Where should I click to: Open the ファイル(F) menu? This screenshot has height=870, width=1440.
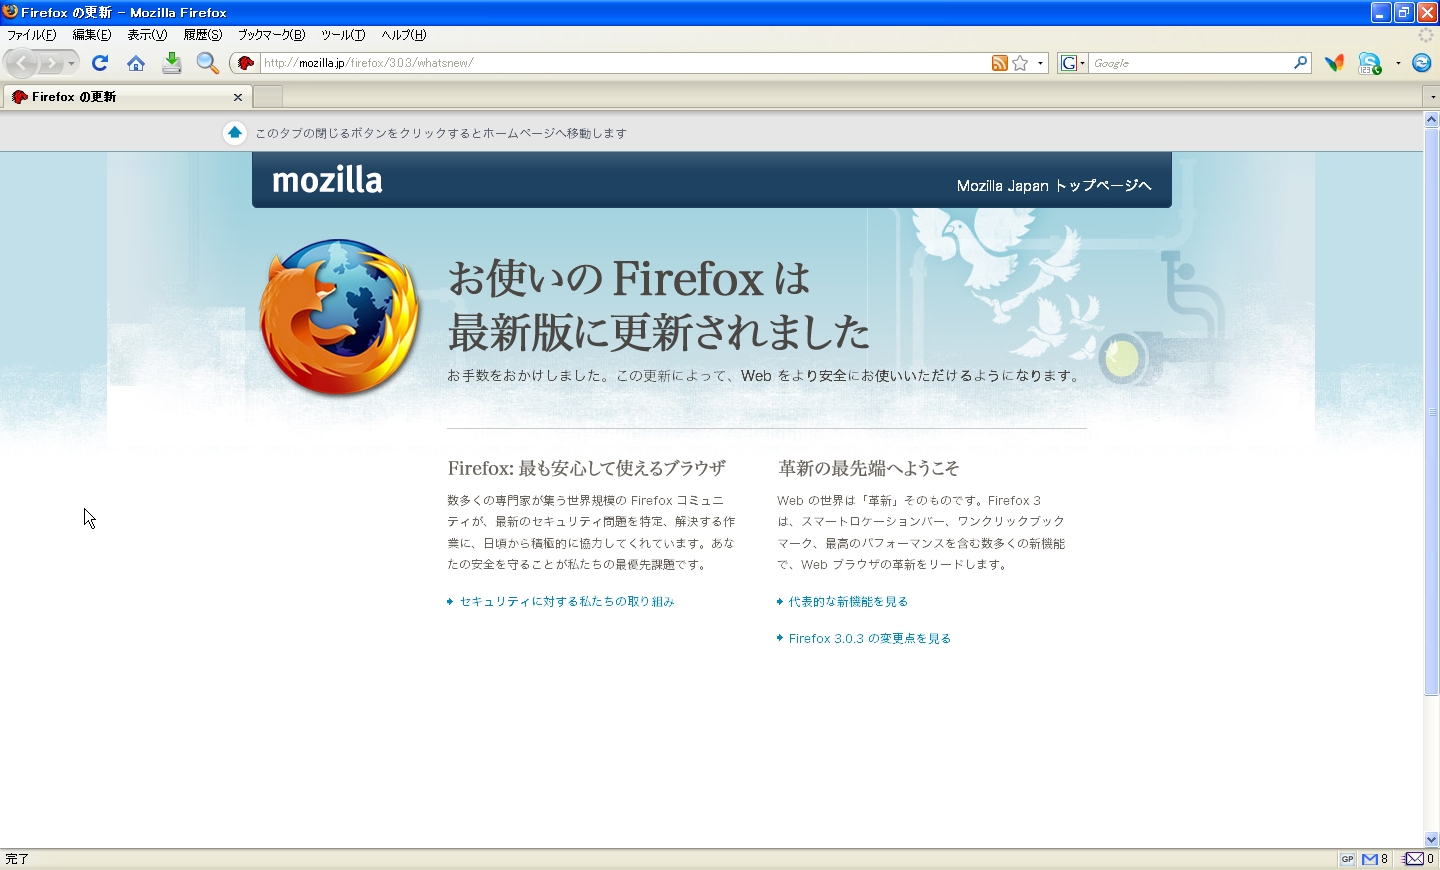click(31, 35)
